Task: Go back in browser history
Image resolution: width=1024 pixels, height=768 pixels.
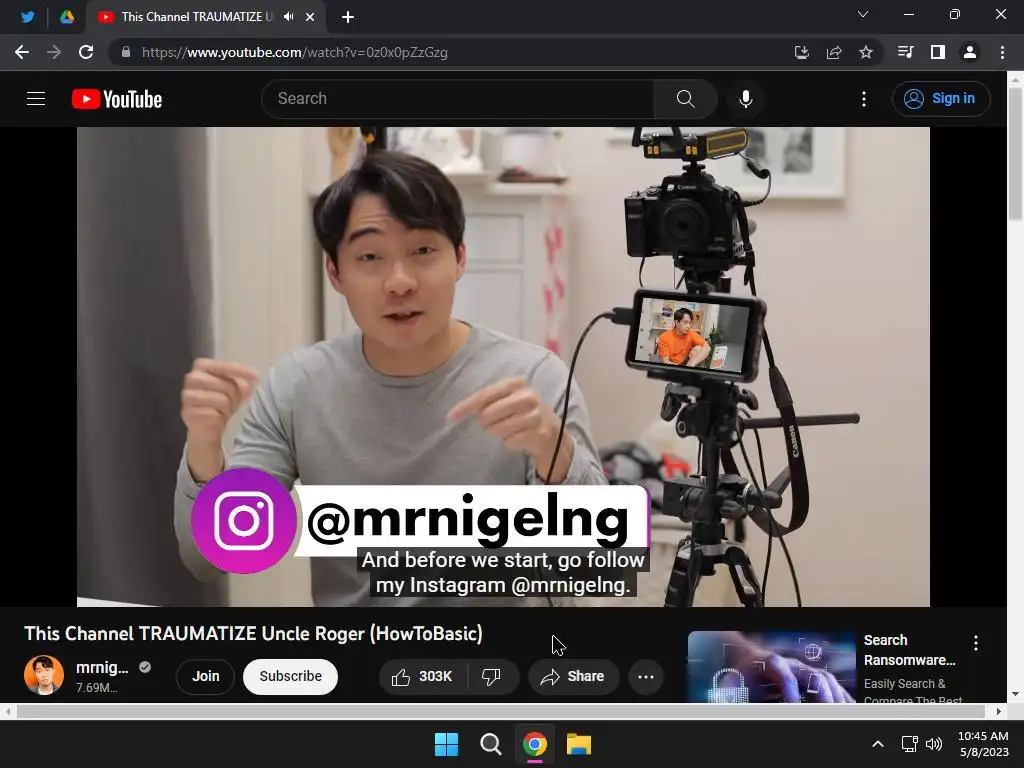Action: 22,52
